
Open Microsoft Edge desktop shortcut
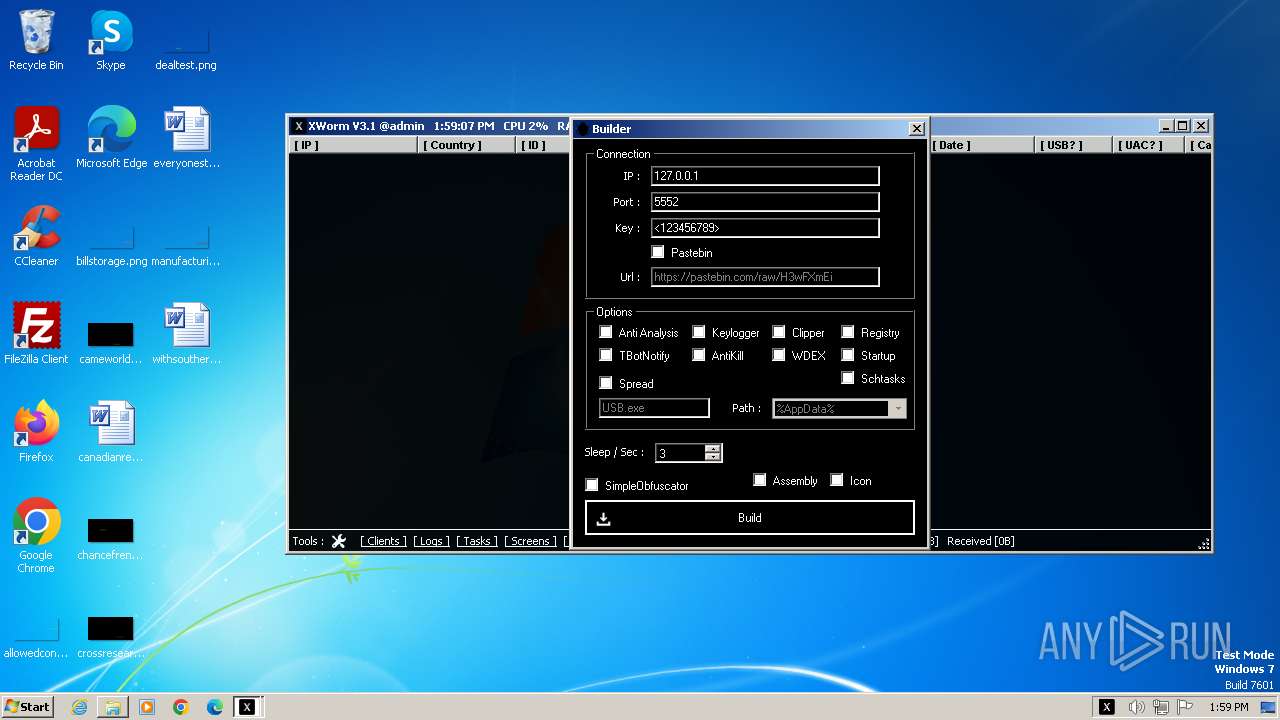click(x=111, y=138)
